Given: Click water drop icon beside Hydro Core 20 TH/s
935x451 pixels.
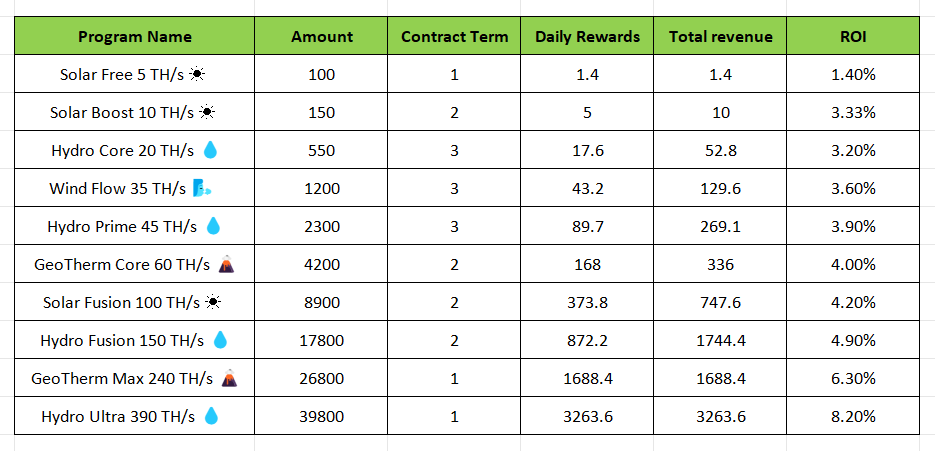Looking at the screenshot, I should click(210, 150).
